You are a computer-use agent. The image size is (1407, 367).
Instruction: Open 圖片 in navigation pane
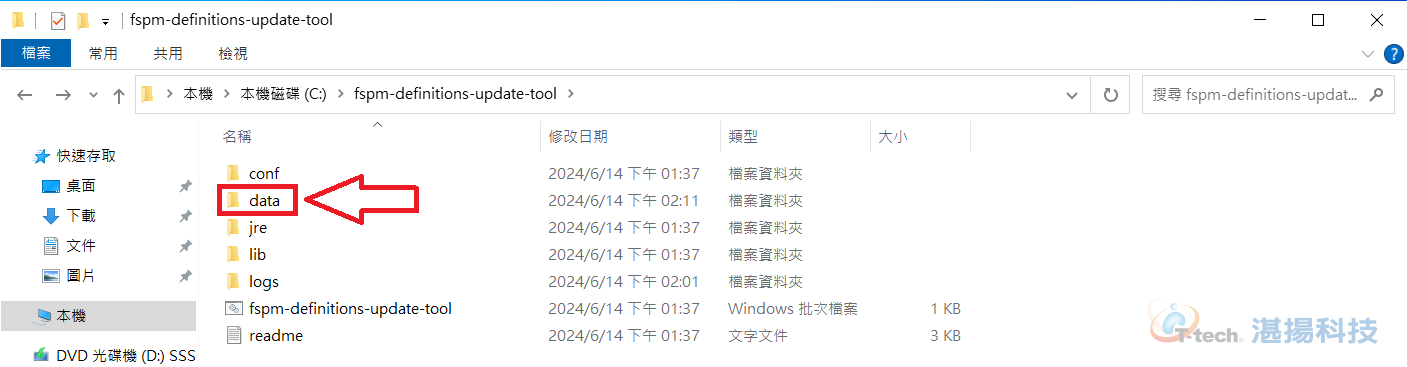pyautogui.click(x=81, y=275)
